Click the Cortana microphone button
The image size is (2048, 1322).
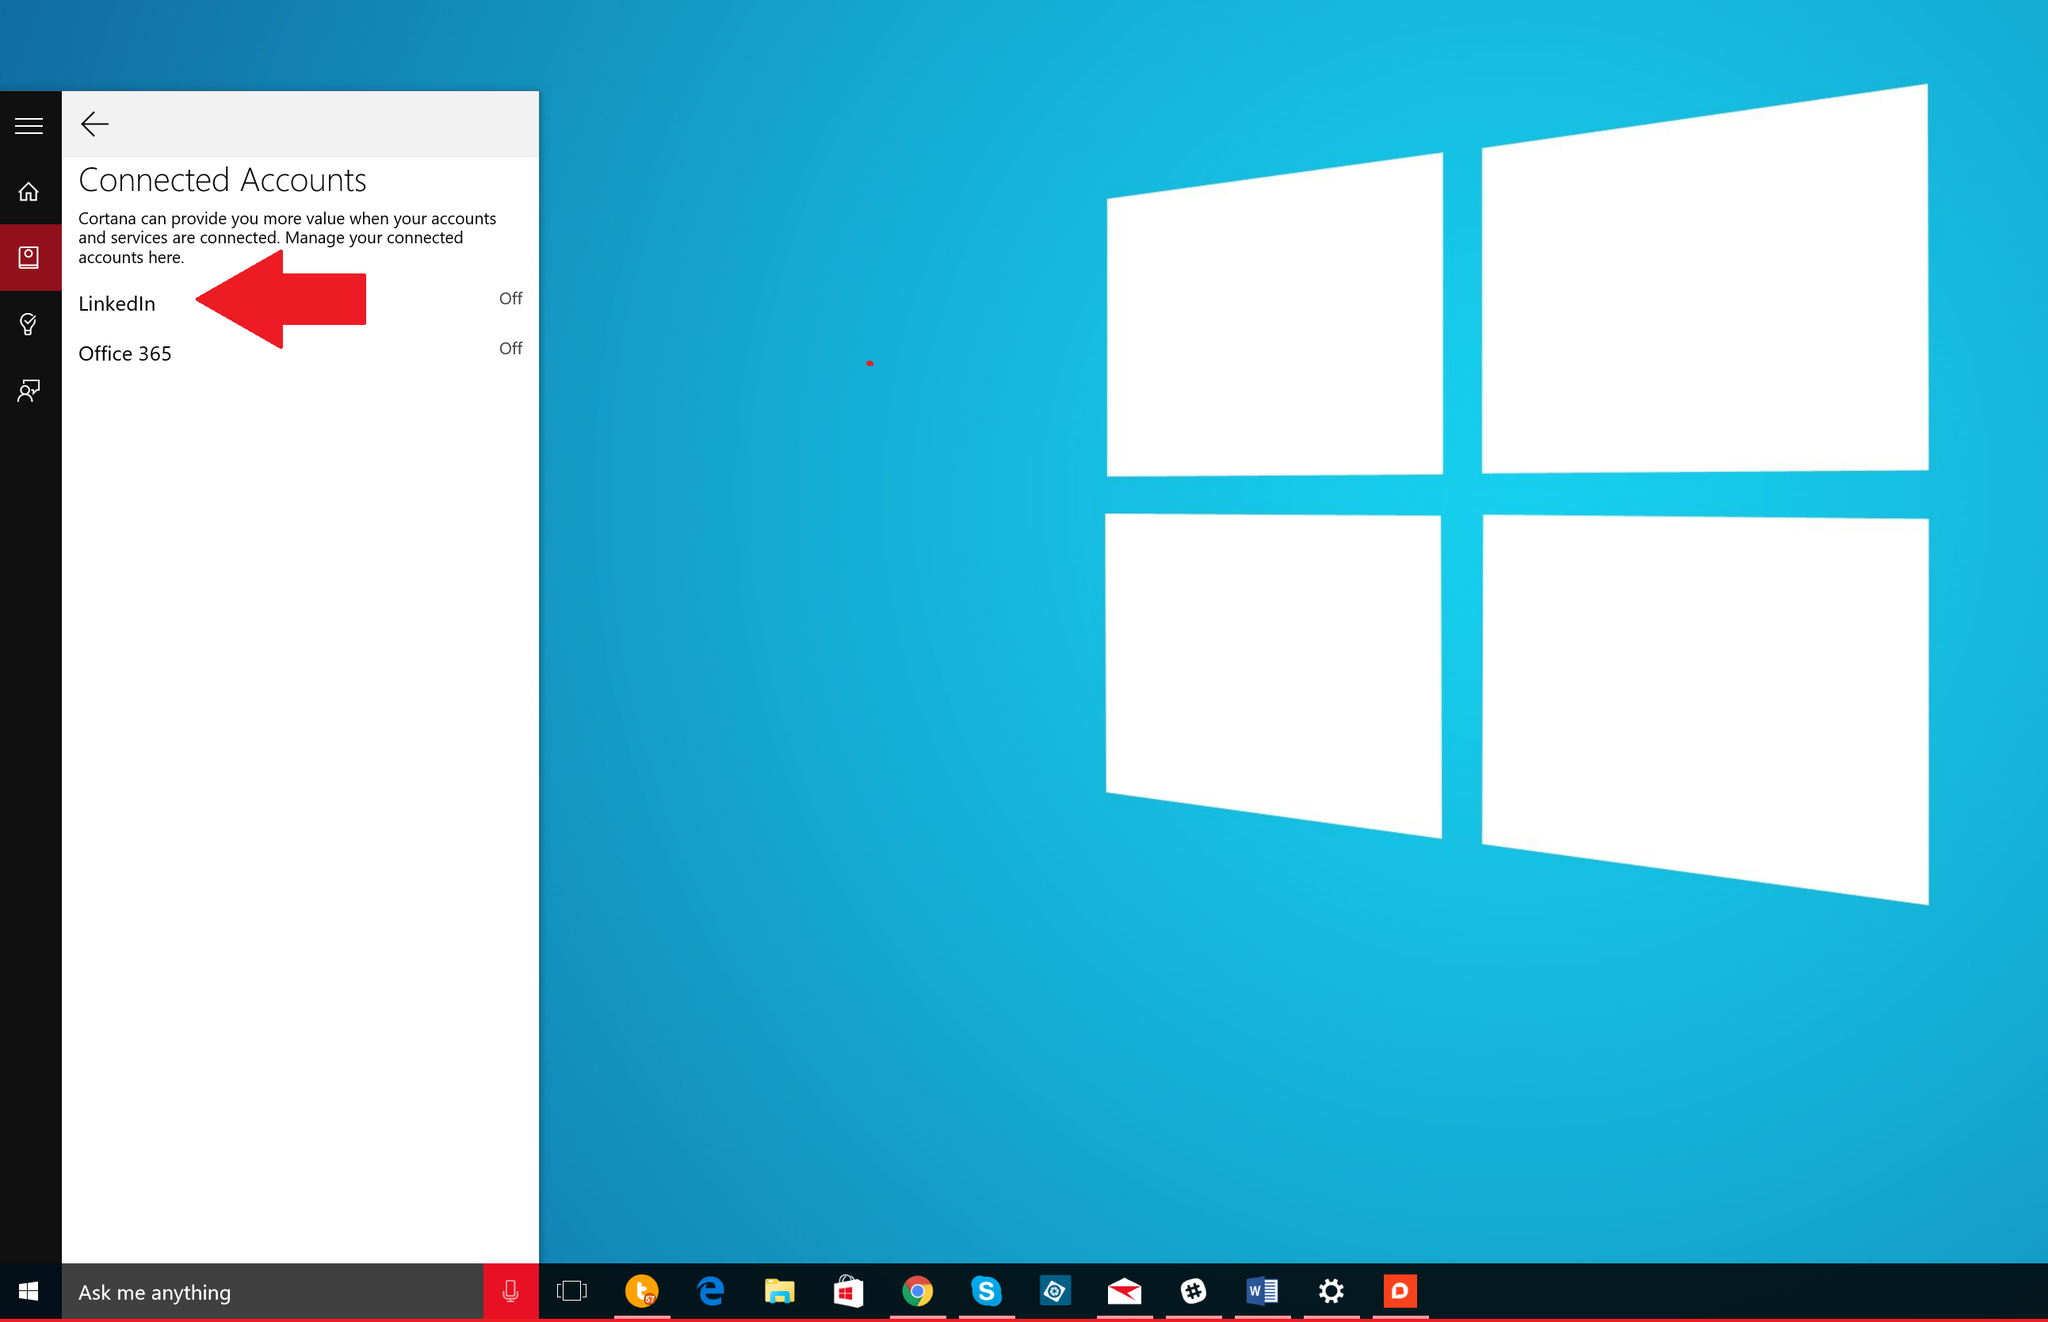point(510,1291)
